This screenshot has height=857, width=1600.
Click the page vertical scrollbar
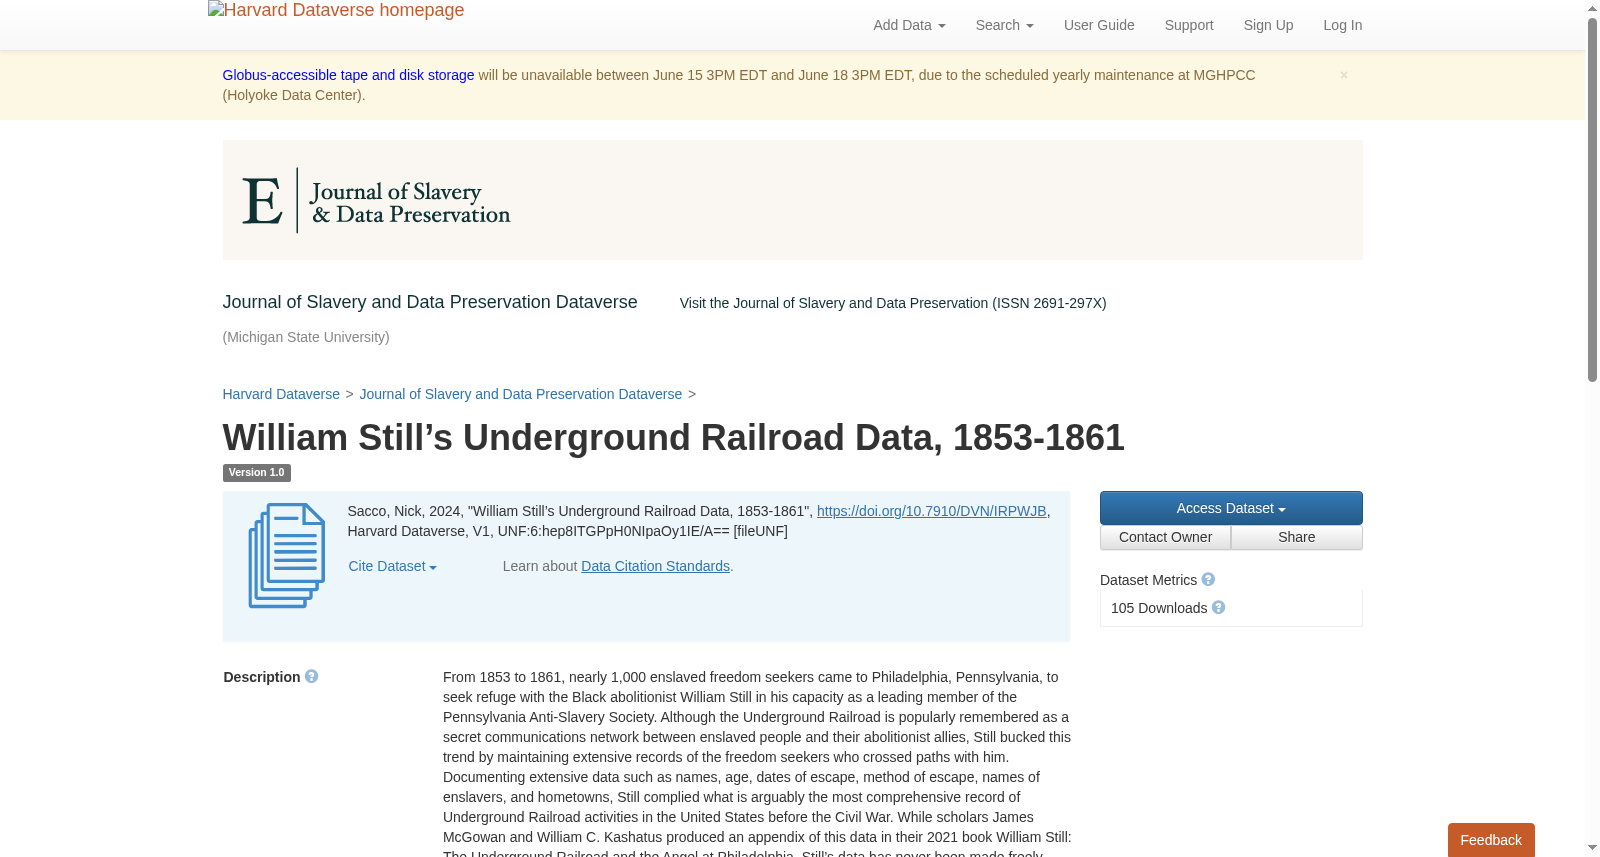tap(1592, 200)
